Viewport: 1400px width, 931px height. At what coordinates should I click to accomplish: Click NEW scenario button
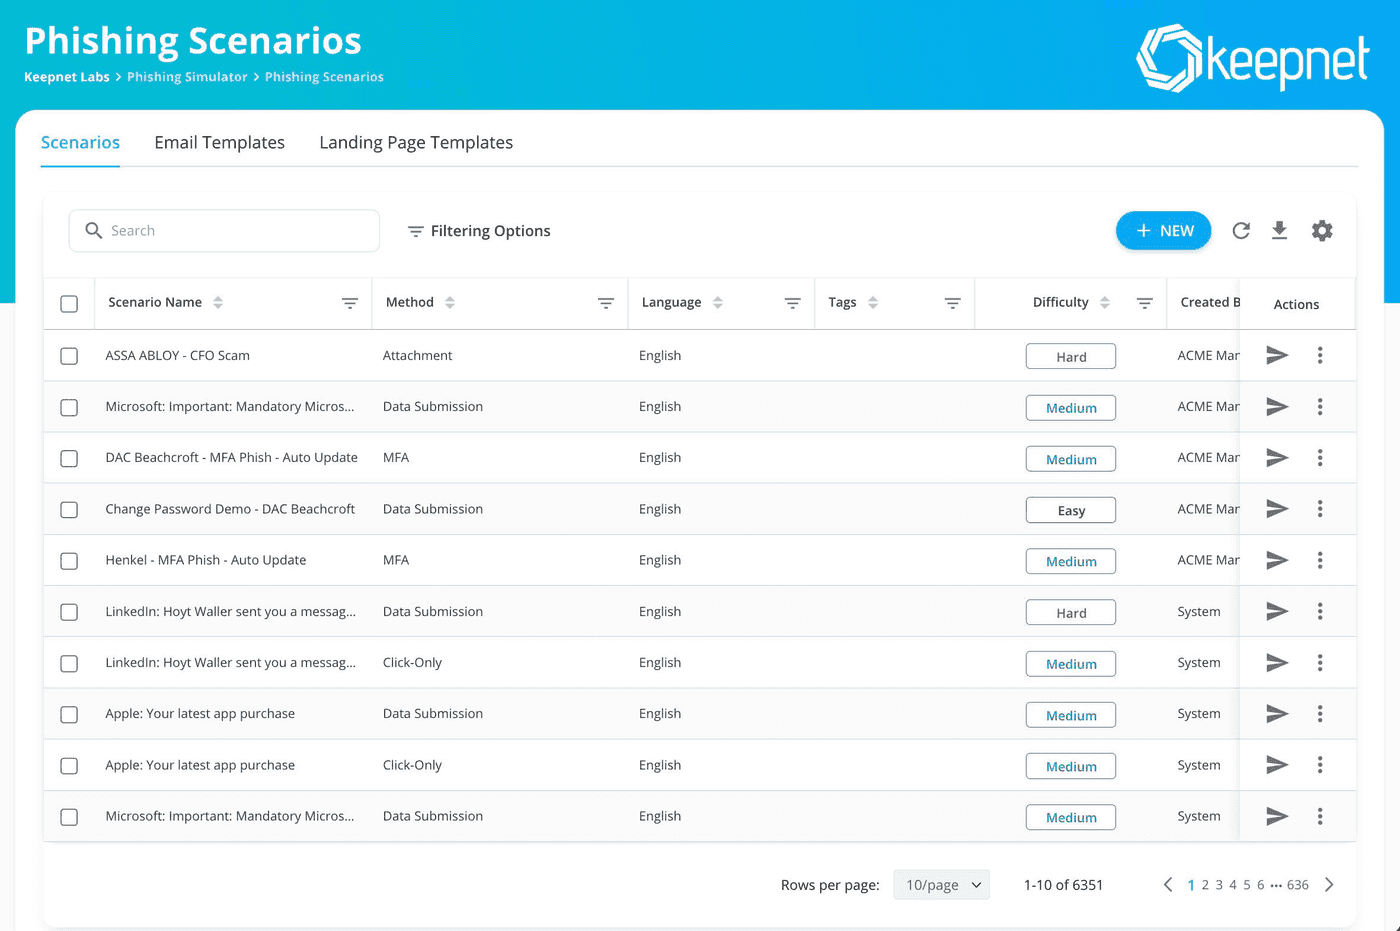click(1163, 231)
